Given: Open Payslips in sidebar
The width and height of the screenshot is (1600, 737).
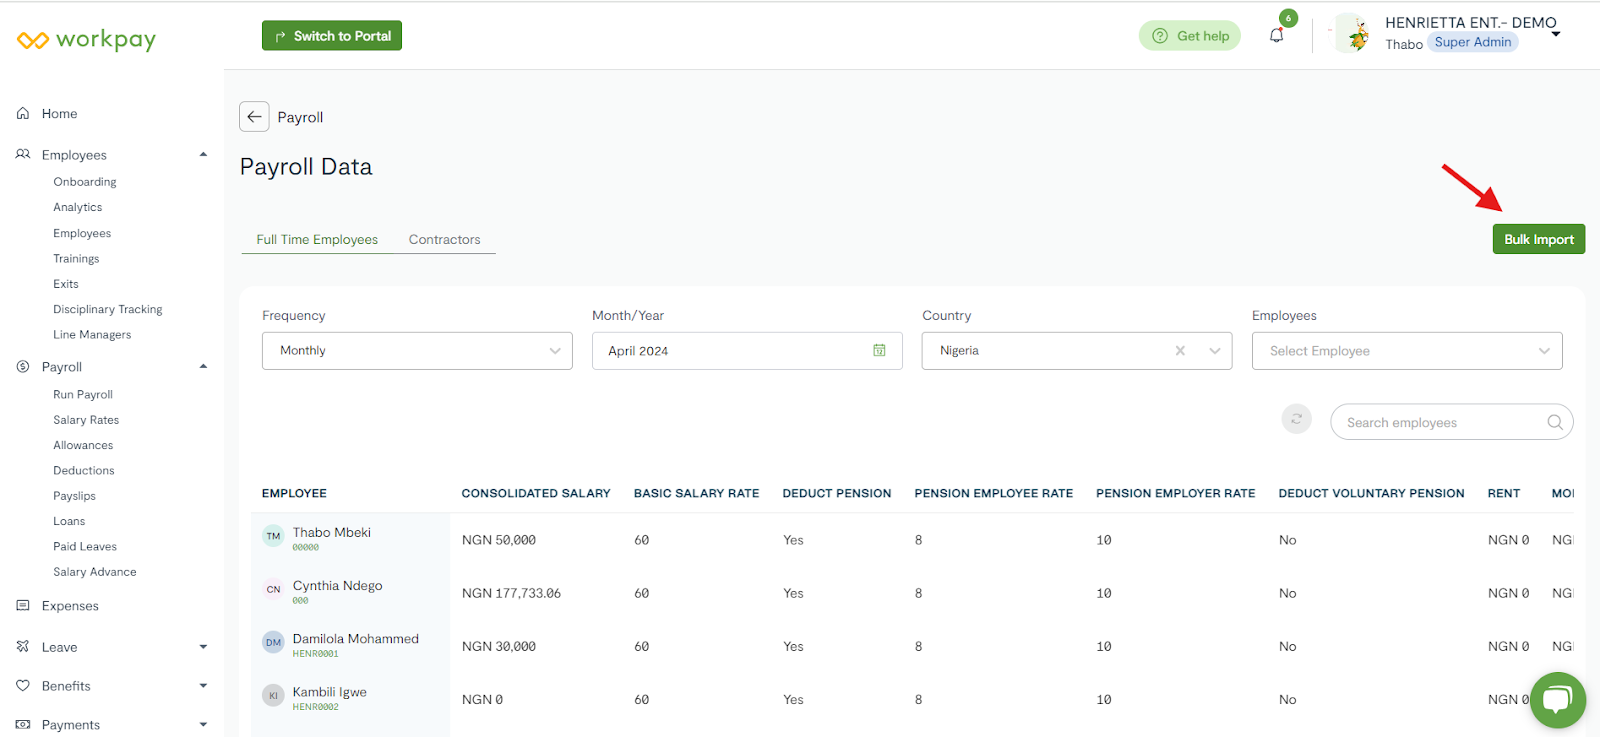Looking at the screenshot, I should click(74, 496).
